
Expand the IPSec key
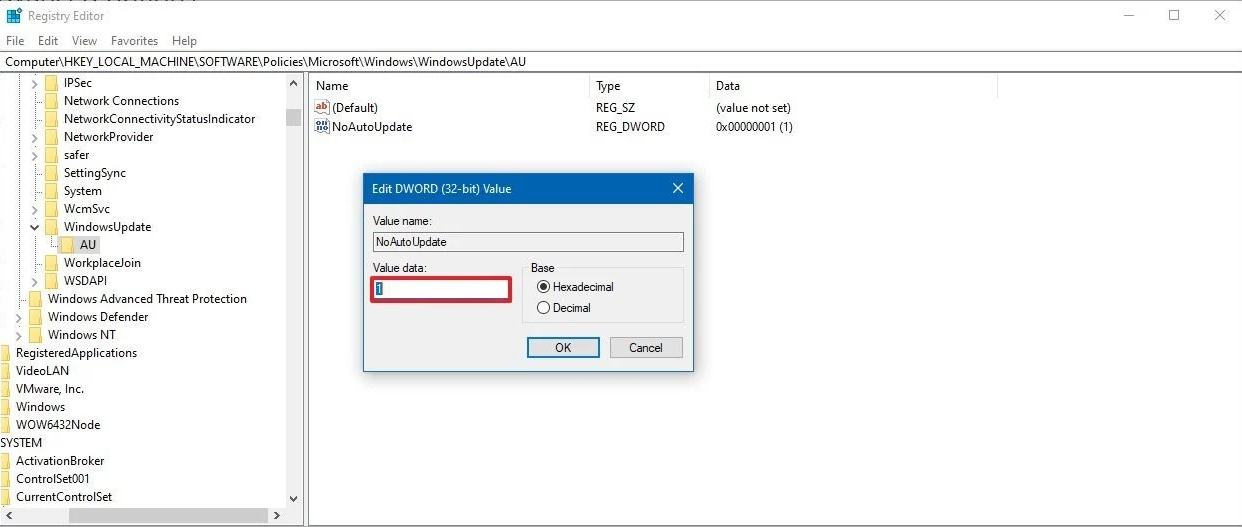(35, 83)
